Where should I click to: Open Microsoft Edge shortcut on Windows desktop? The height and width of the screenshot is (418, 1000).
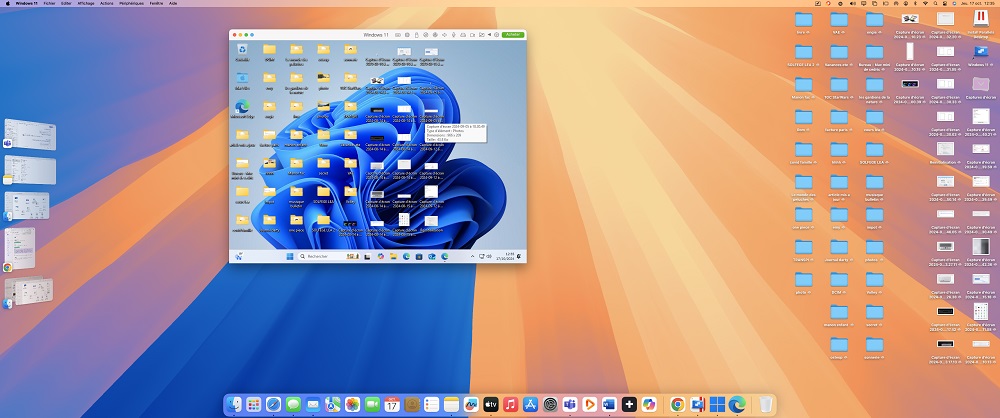click(242, 108)
